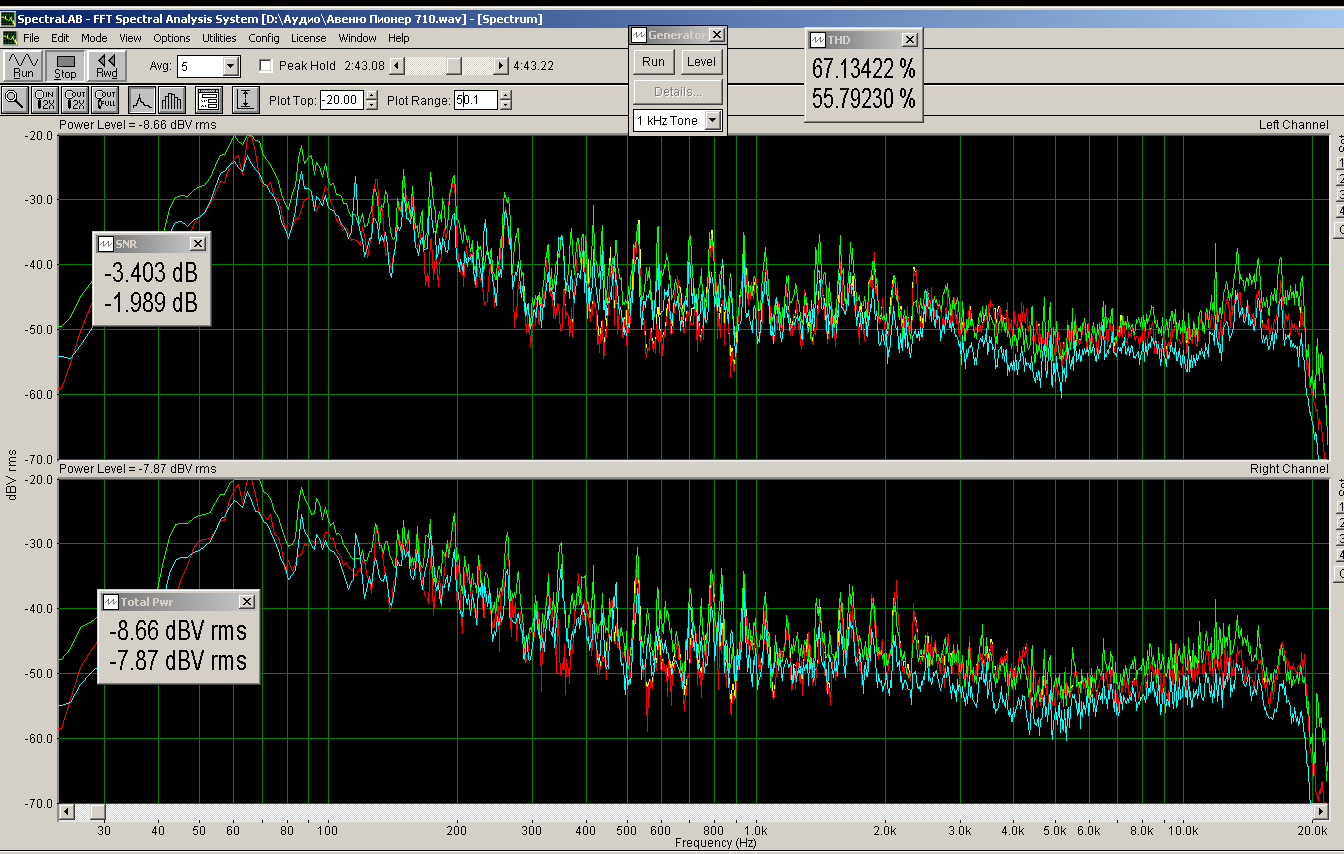
Task: Decrease the Plot Top value
Action: (x=373, y=104)
